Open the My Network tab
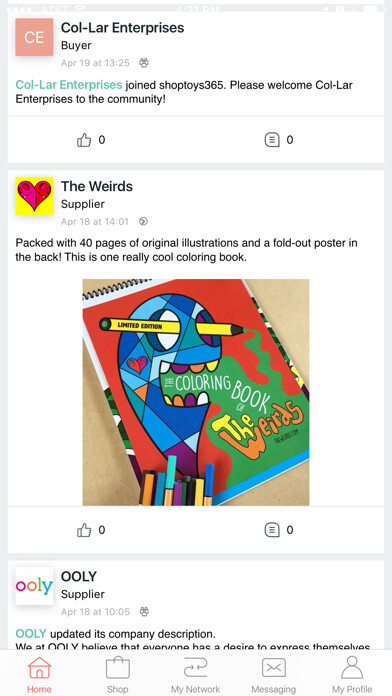 (196, 675)
